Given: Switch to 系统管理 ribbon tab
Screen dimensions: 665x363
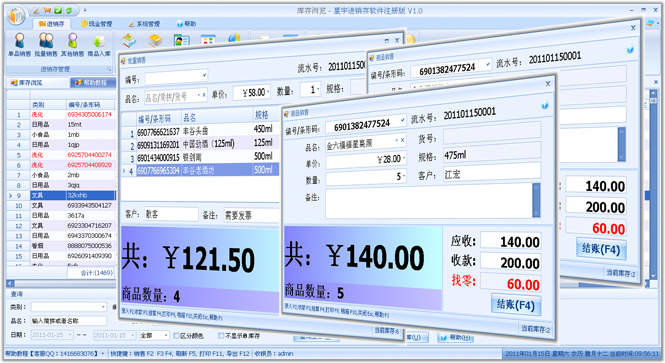Looking at the screenshot, I should (144, 24).
